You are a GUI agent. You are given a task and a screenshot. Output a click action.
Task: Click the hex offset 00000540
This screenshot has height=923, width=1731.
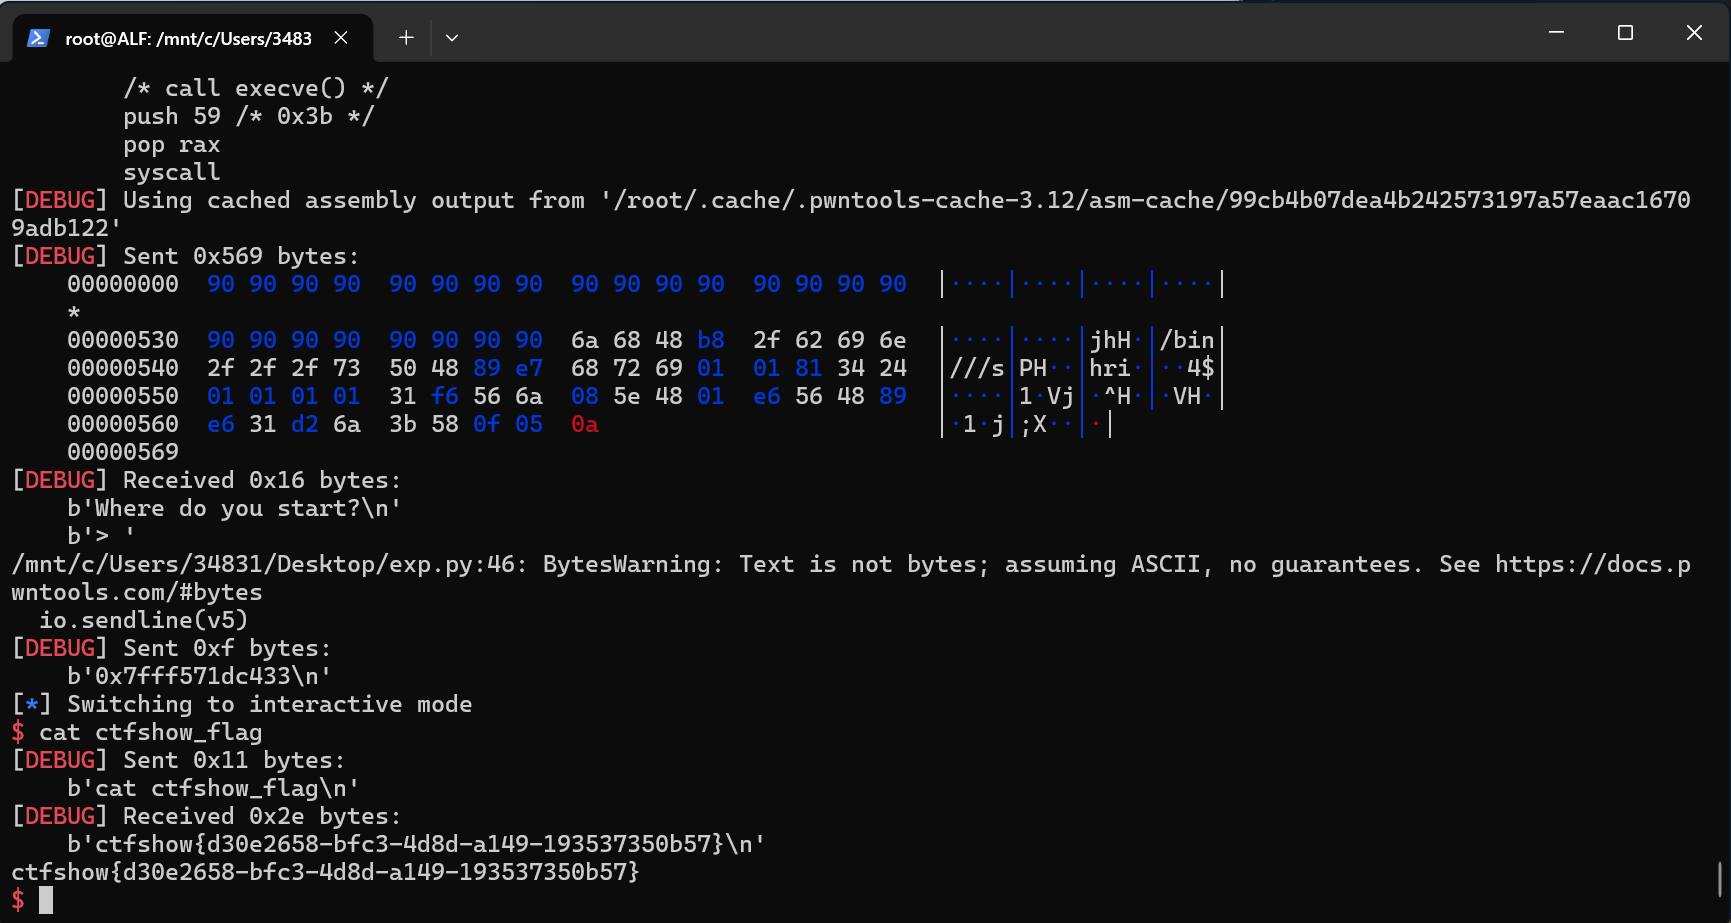click(x=123, y=368)
